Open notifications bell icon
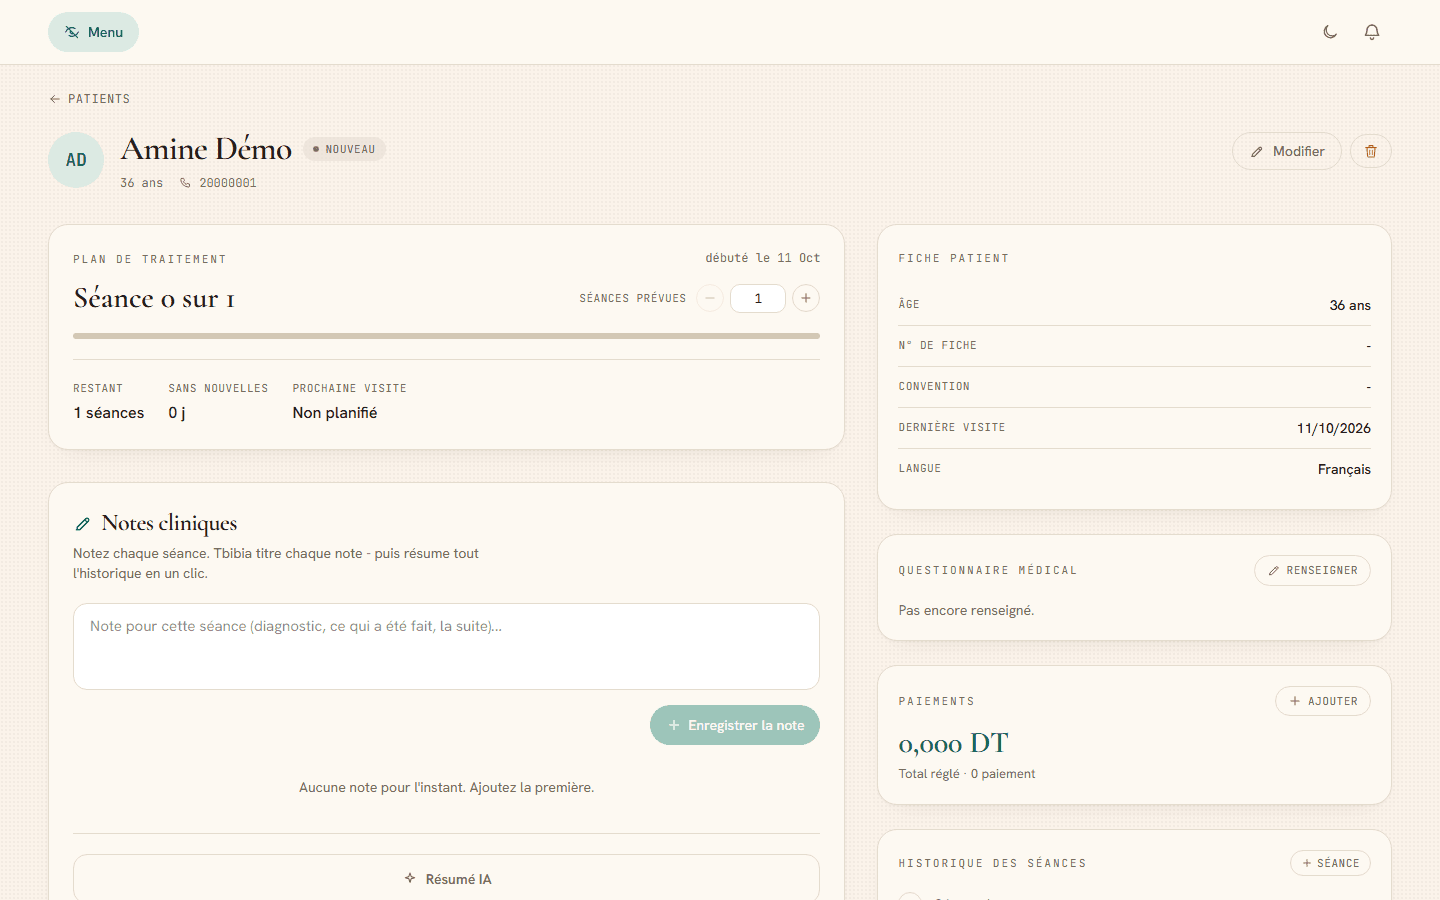This screenshot has height=900, width=1440. [1372, 32]
